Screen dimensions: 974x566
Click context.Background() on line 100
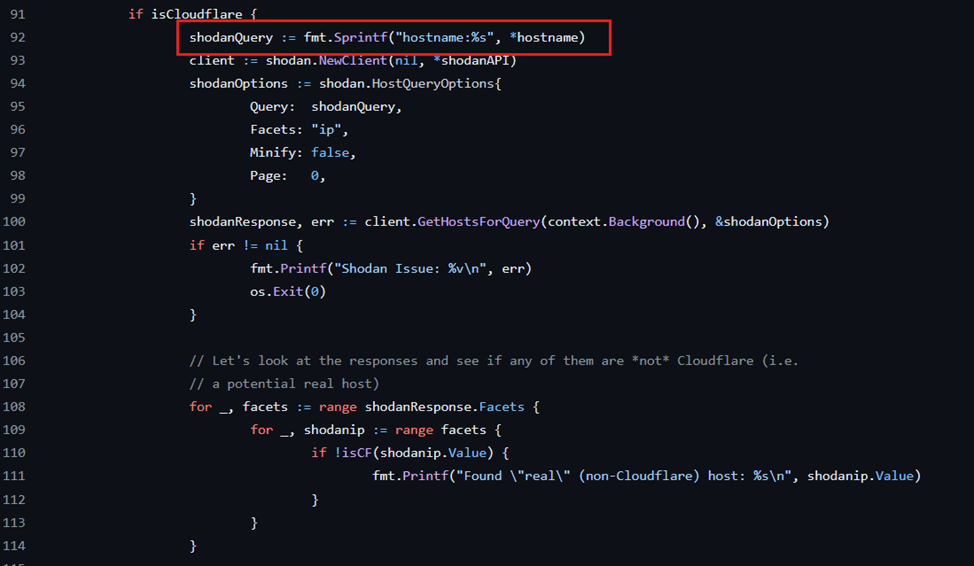(x=624, y=222)
